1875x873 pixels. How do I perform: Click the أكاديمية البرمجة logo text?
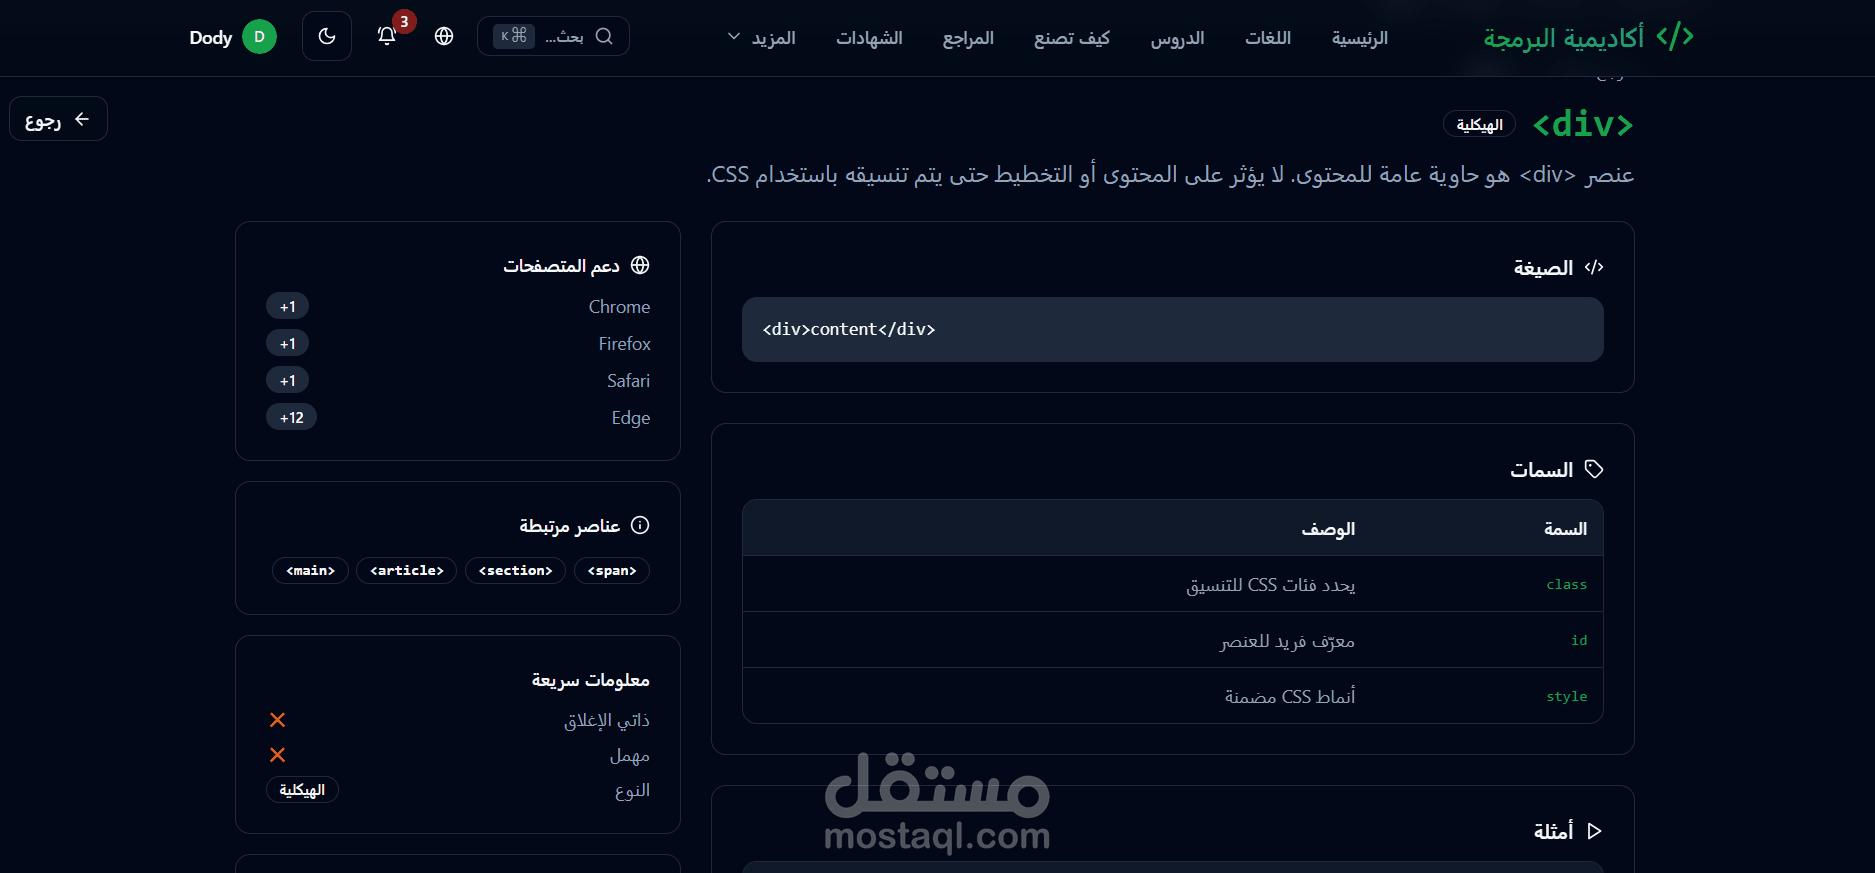(x=1564, y=38)
